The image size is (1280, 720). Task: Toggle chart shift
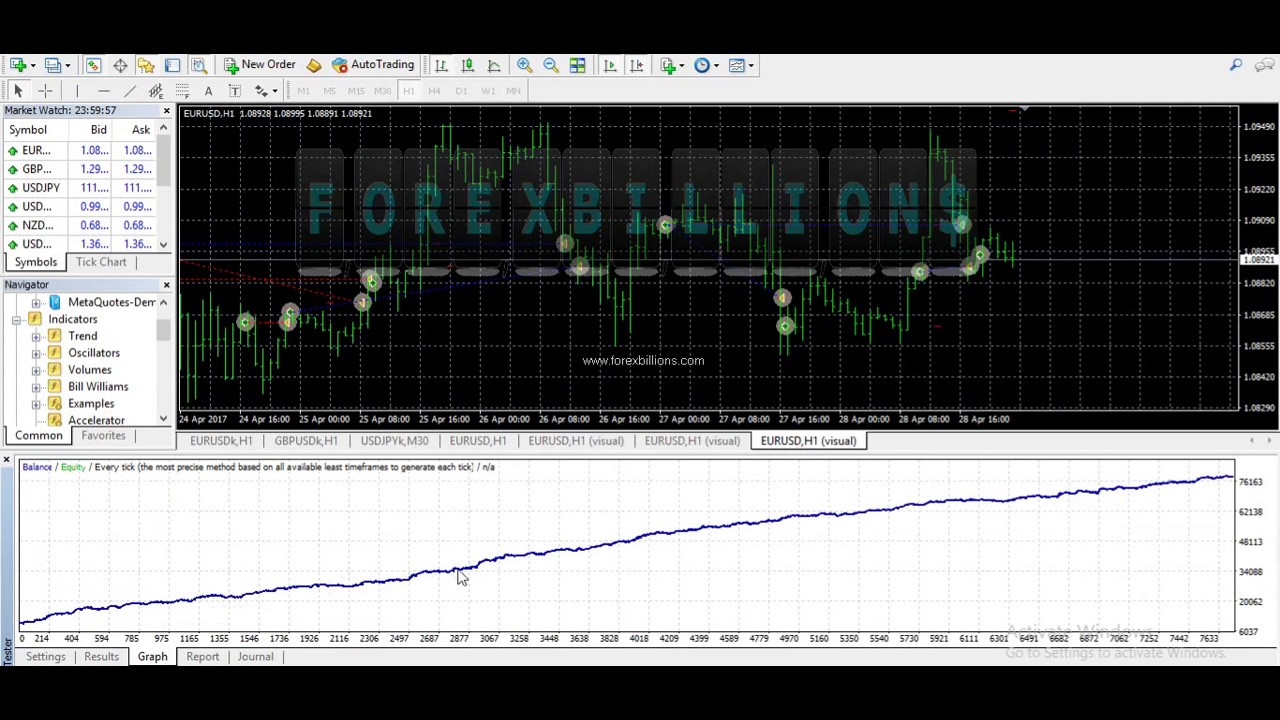point(636,65)
